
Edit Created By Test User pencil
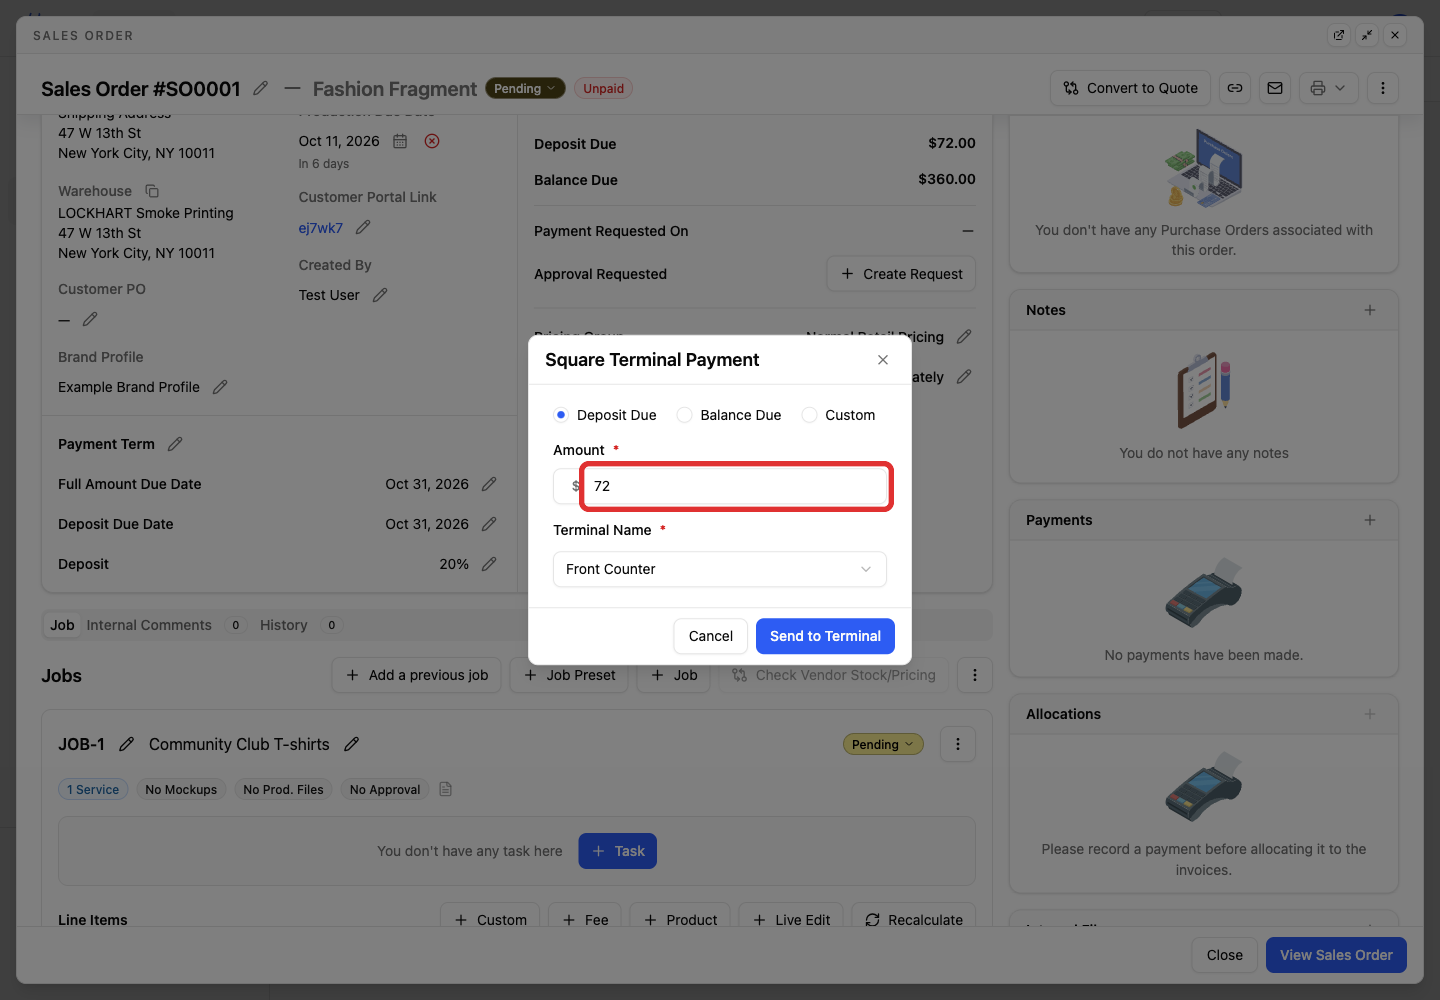point(380,295)
